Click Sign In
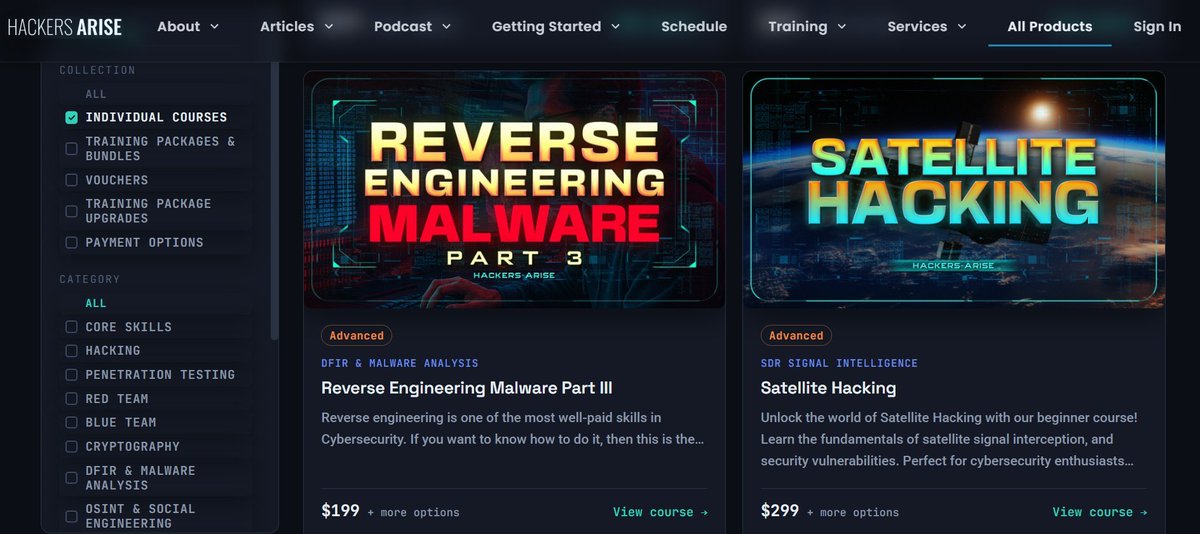This screenshot has height=534, width=1200. coord(1157,27)
